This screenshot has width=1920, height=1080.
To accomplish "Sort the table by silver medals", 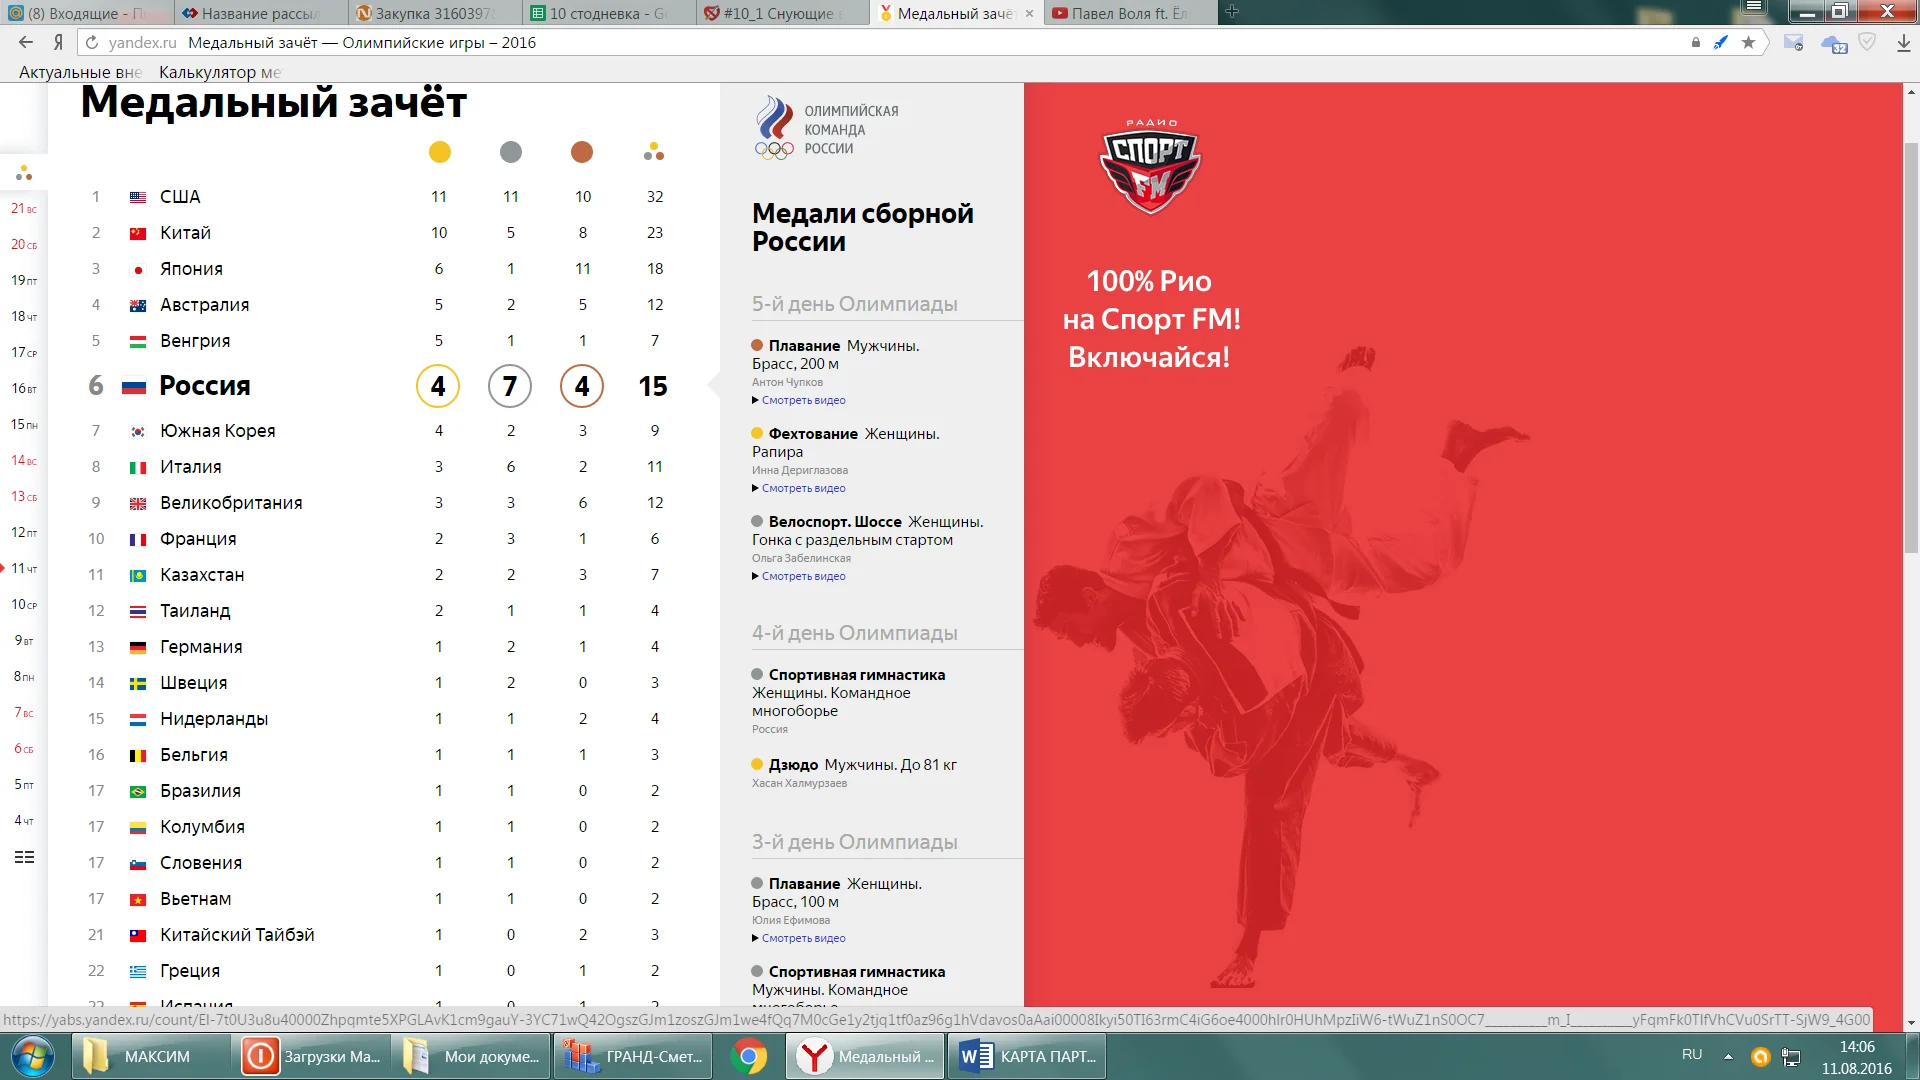I will coord(511,152).
